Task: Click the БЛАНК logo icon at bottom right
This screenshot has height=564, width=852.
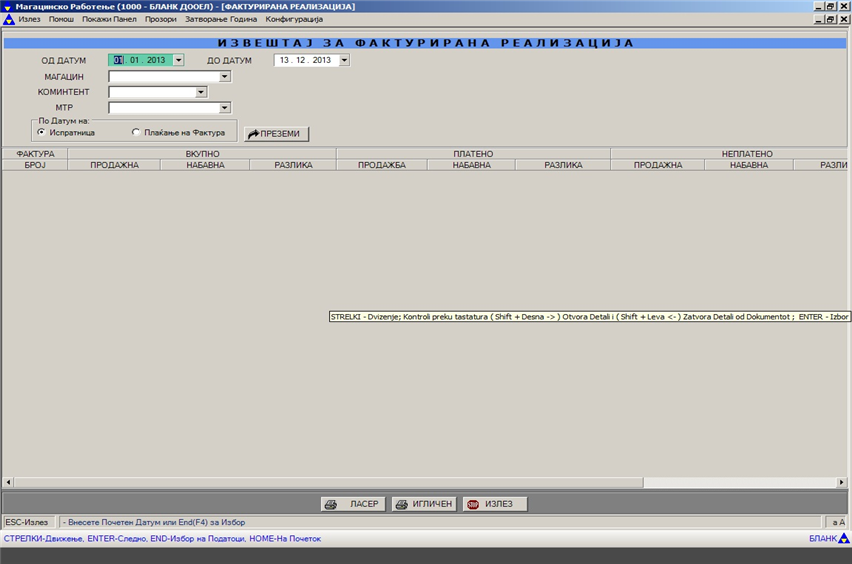Action: pos(843,539)
